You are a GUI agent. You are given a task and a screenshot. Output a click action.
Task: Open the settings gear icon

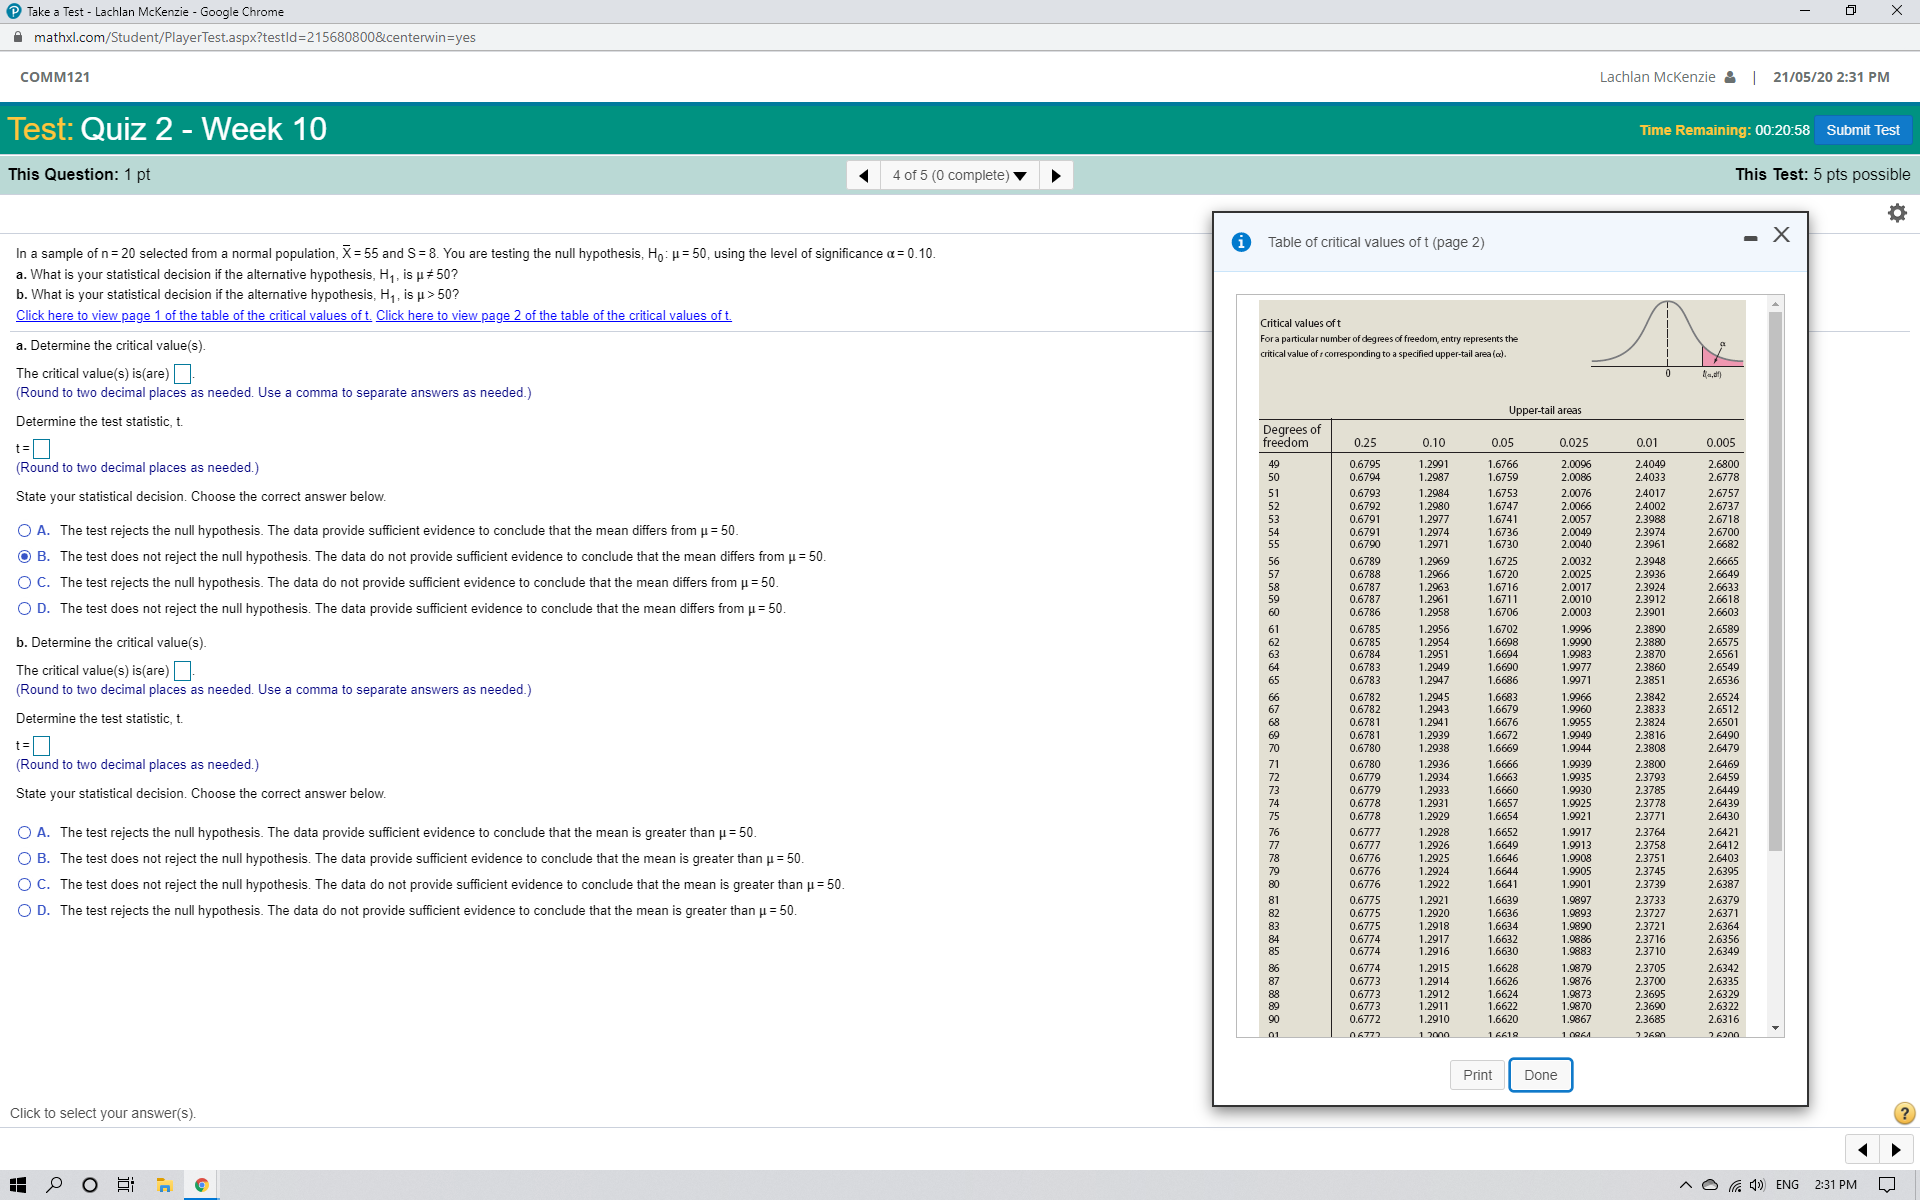[1896, 213]
